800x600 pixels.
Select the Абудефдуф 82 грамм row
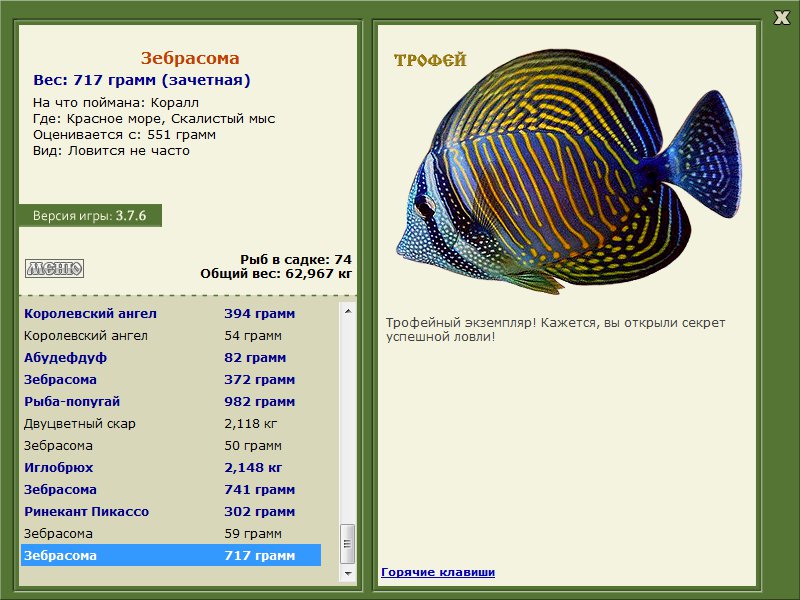[x=171, y=358]
